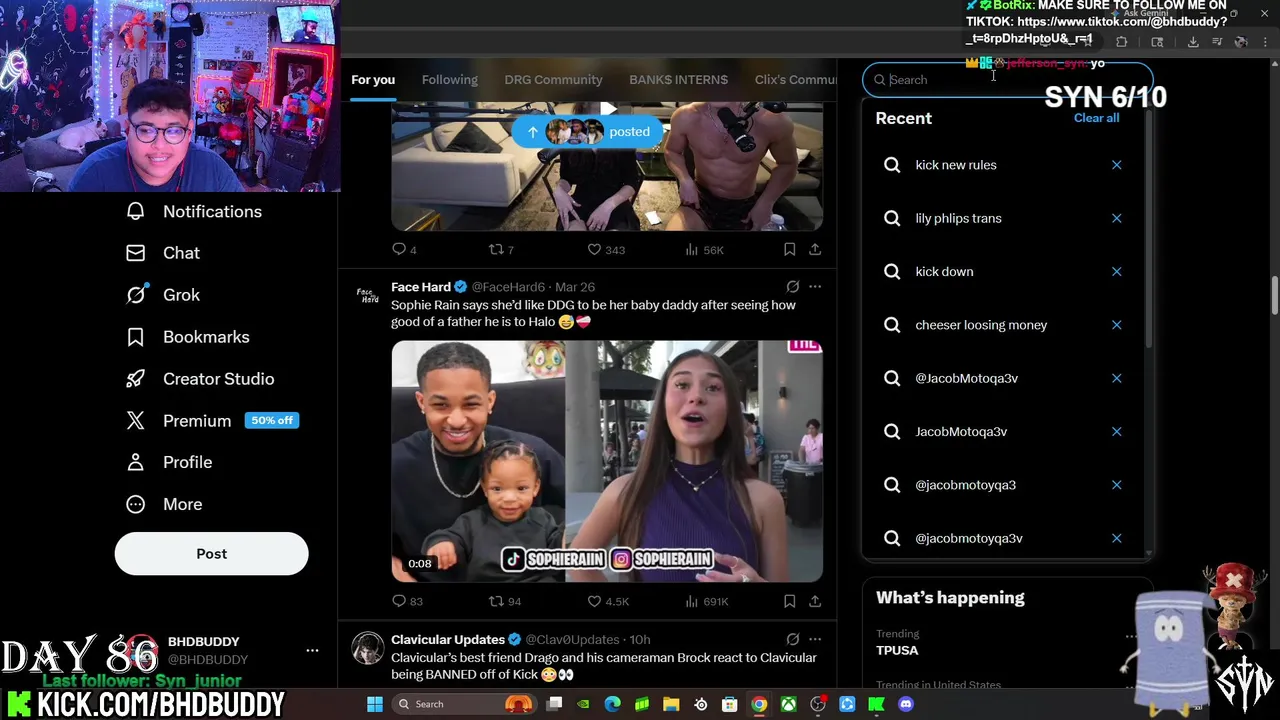Open more options on Clavicular Updates post
The image size is (1280, 720).
(x=815, y=639)
